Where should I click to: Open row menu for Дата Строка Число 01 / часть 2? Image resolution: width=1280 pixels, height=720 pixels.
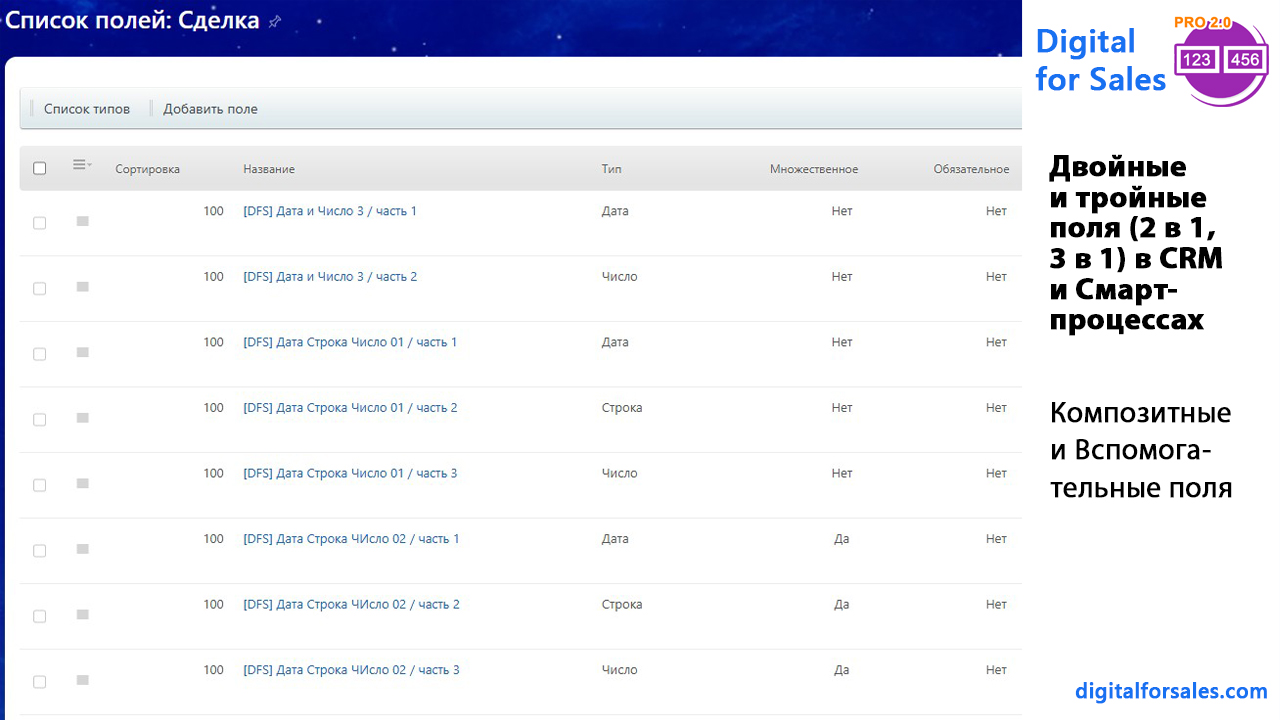pyautogui.click(x=83, y=418)
